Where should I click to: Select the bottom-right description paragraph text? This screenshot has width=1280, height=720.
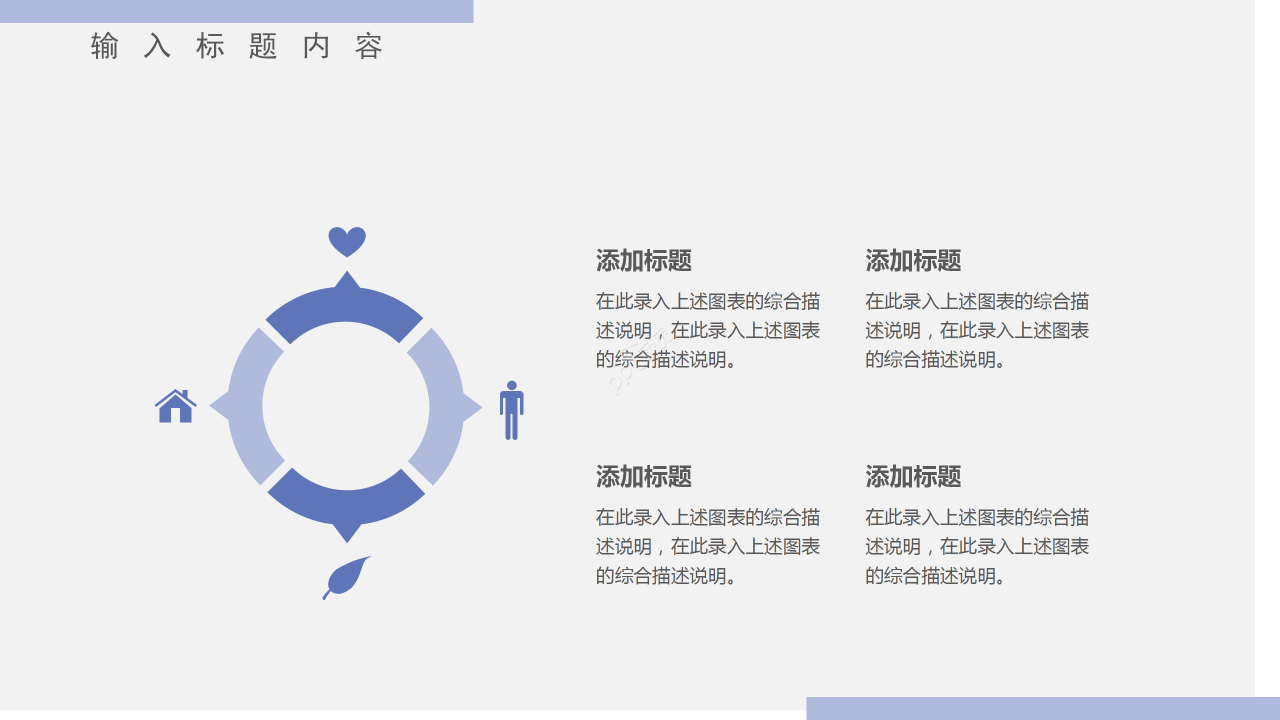click(x=976, y=547)
